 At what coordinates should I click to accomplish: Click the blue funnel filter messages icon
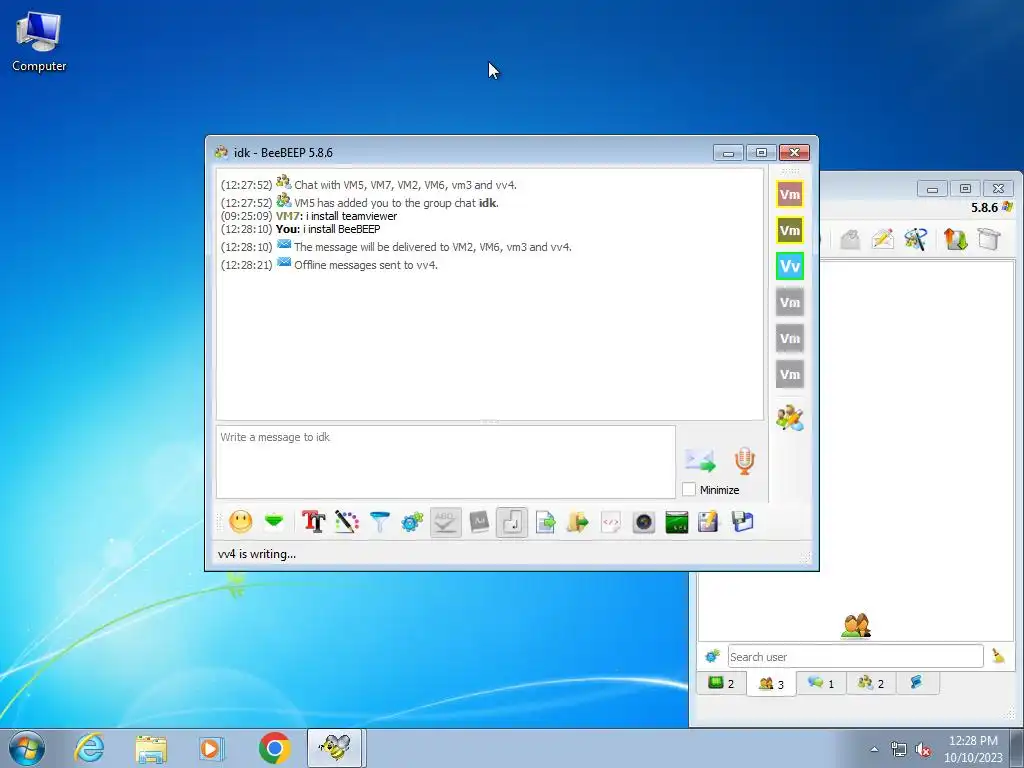click(379, 522)
